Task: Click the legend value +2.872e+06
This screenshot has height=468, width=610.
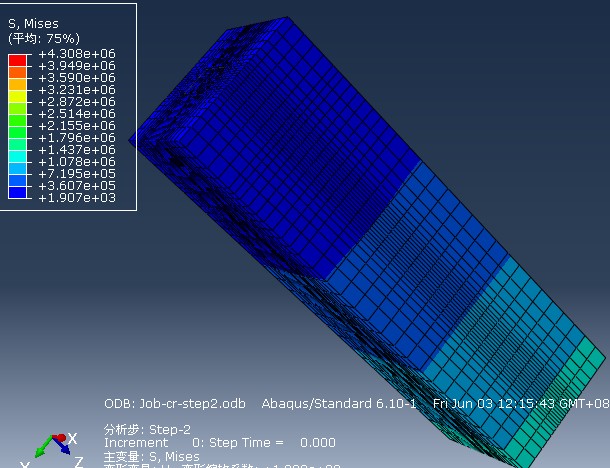Action: tap(77, 102)
